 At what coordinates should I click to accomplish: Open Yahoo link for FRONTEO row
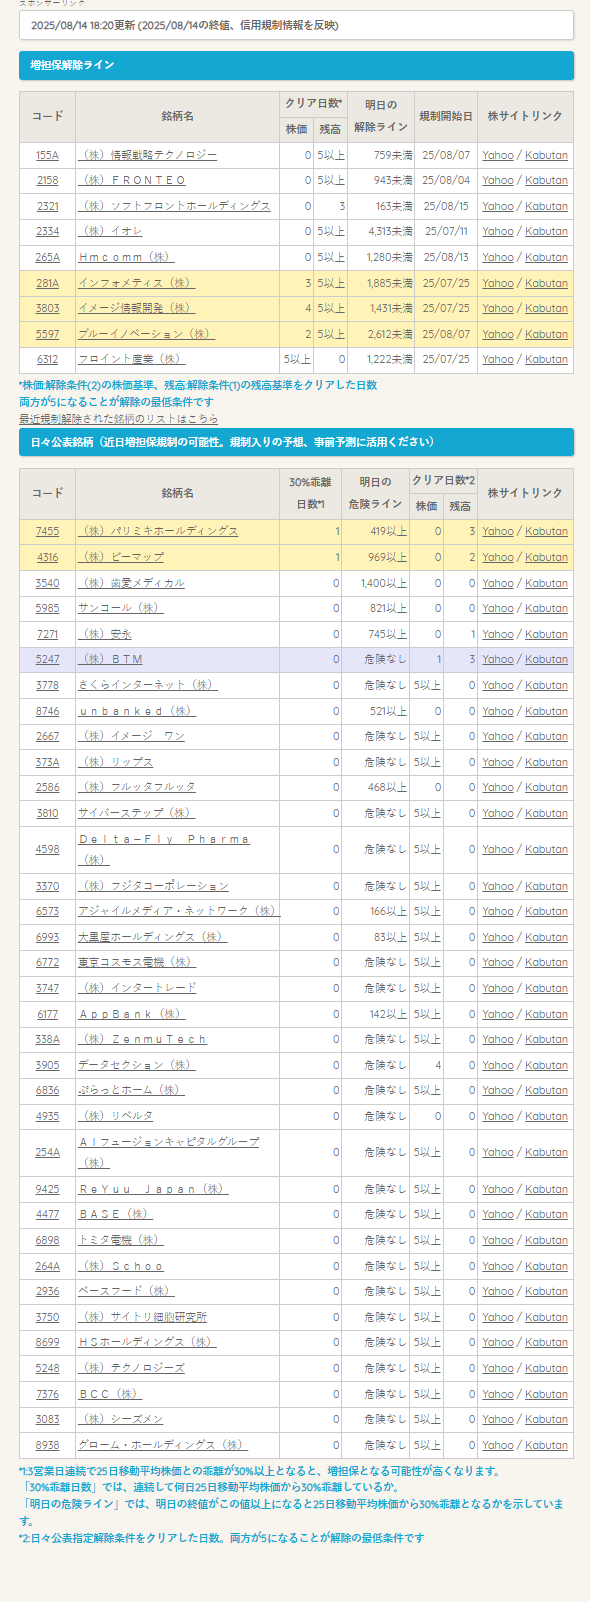pos(498,181)
